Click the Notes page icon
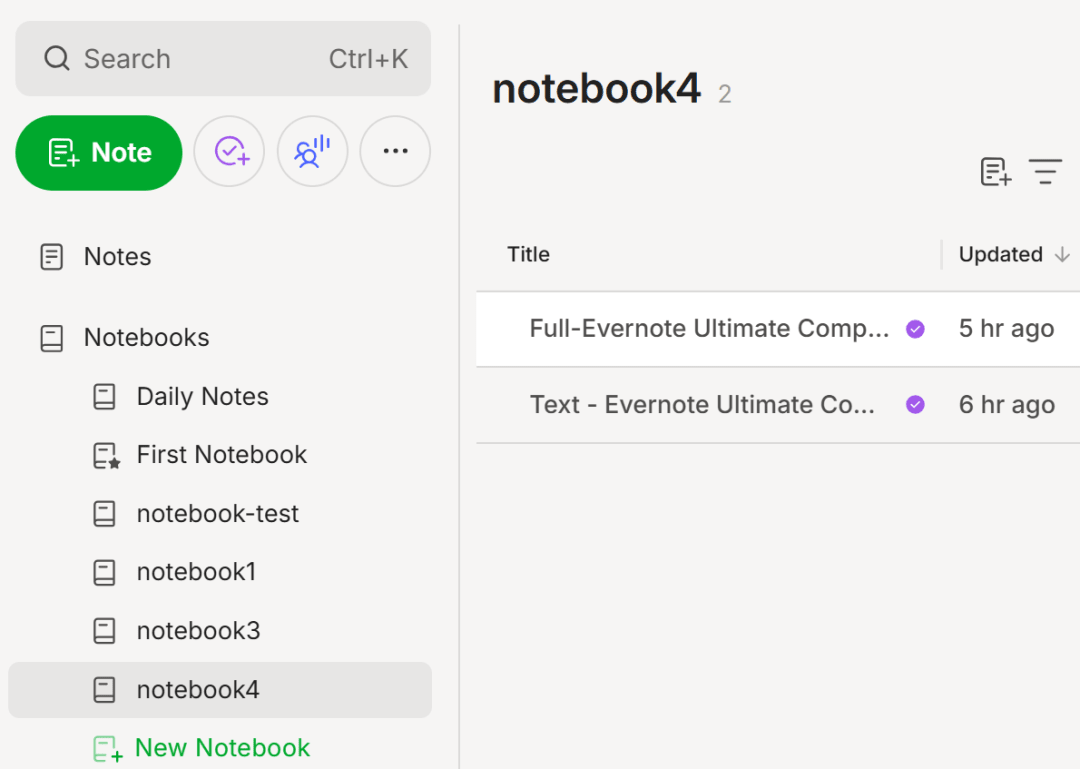The height and width of the screenshot is (769, 1080). click(52, 256)
